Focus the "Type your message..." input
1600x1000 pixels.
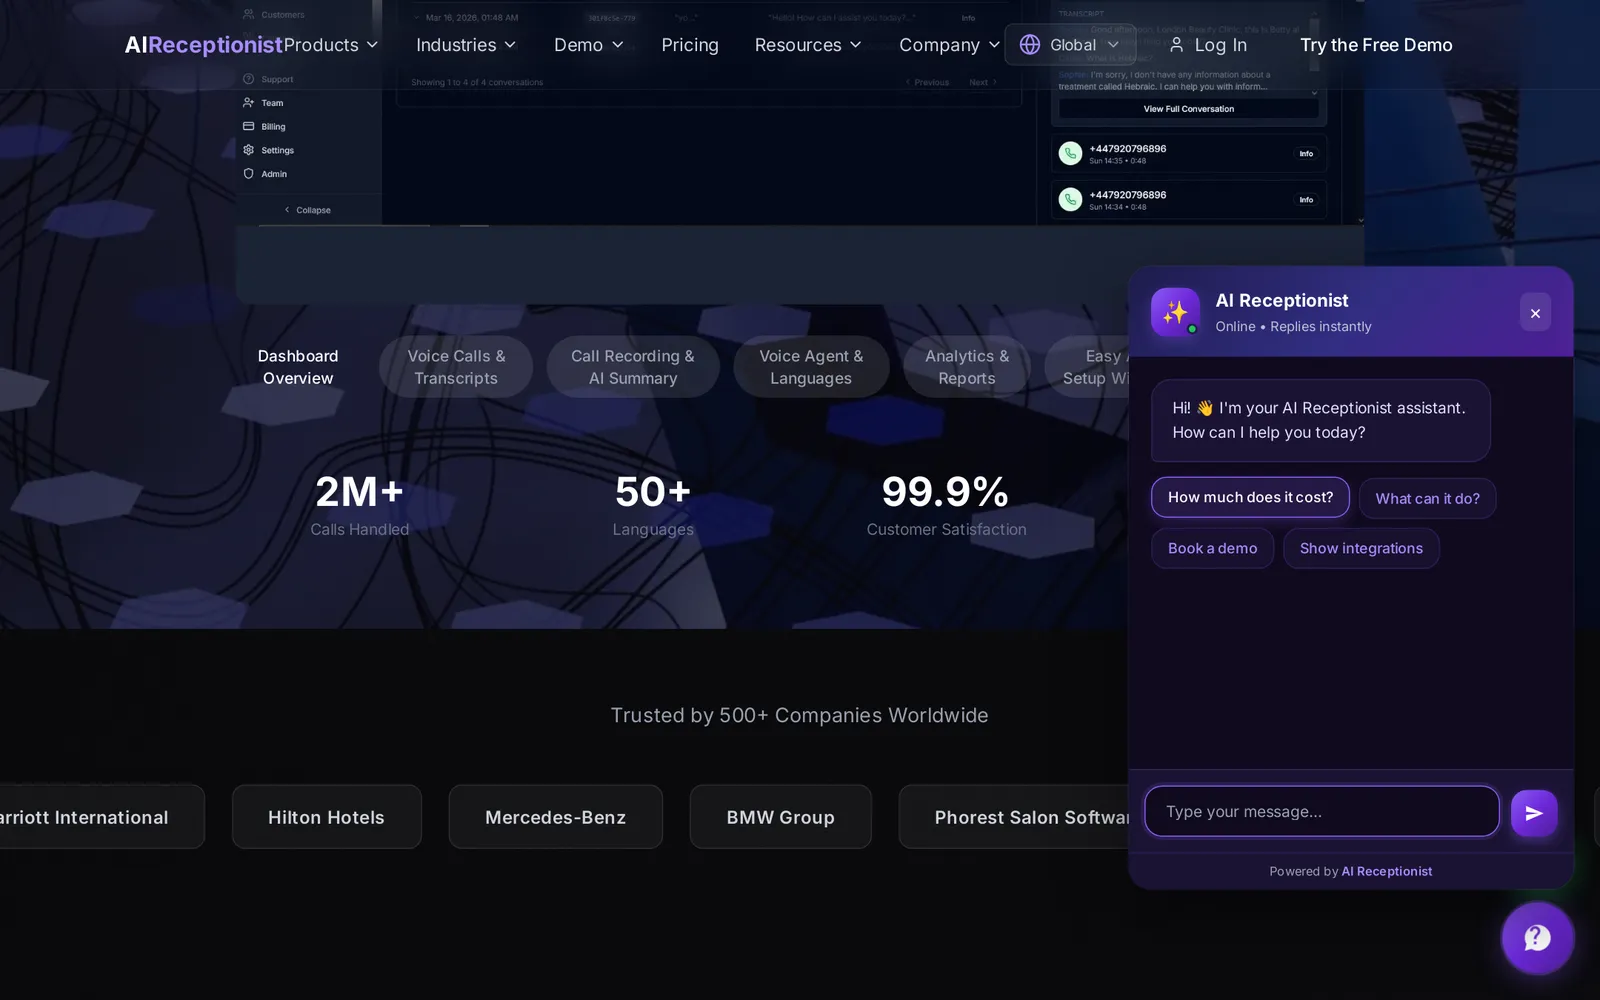pyautogui.click(x=1322, y=811)
